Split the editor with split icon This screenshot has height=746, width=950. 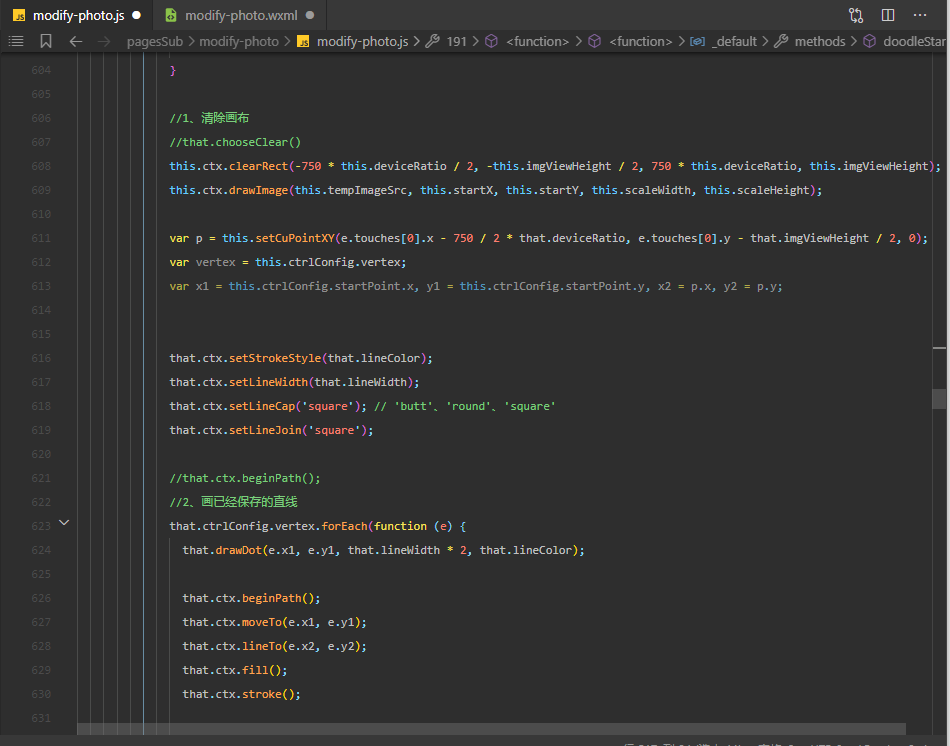(x=888, y=15)
